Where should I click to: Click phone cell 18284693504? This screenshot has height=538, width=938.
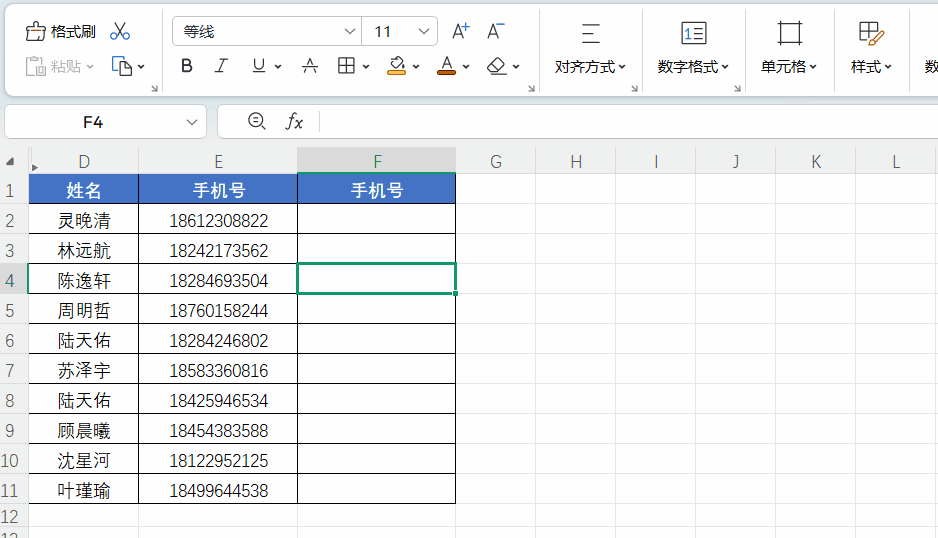[218, 280]
